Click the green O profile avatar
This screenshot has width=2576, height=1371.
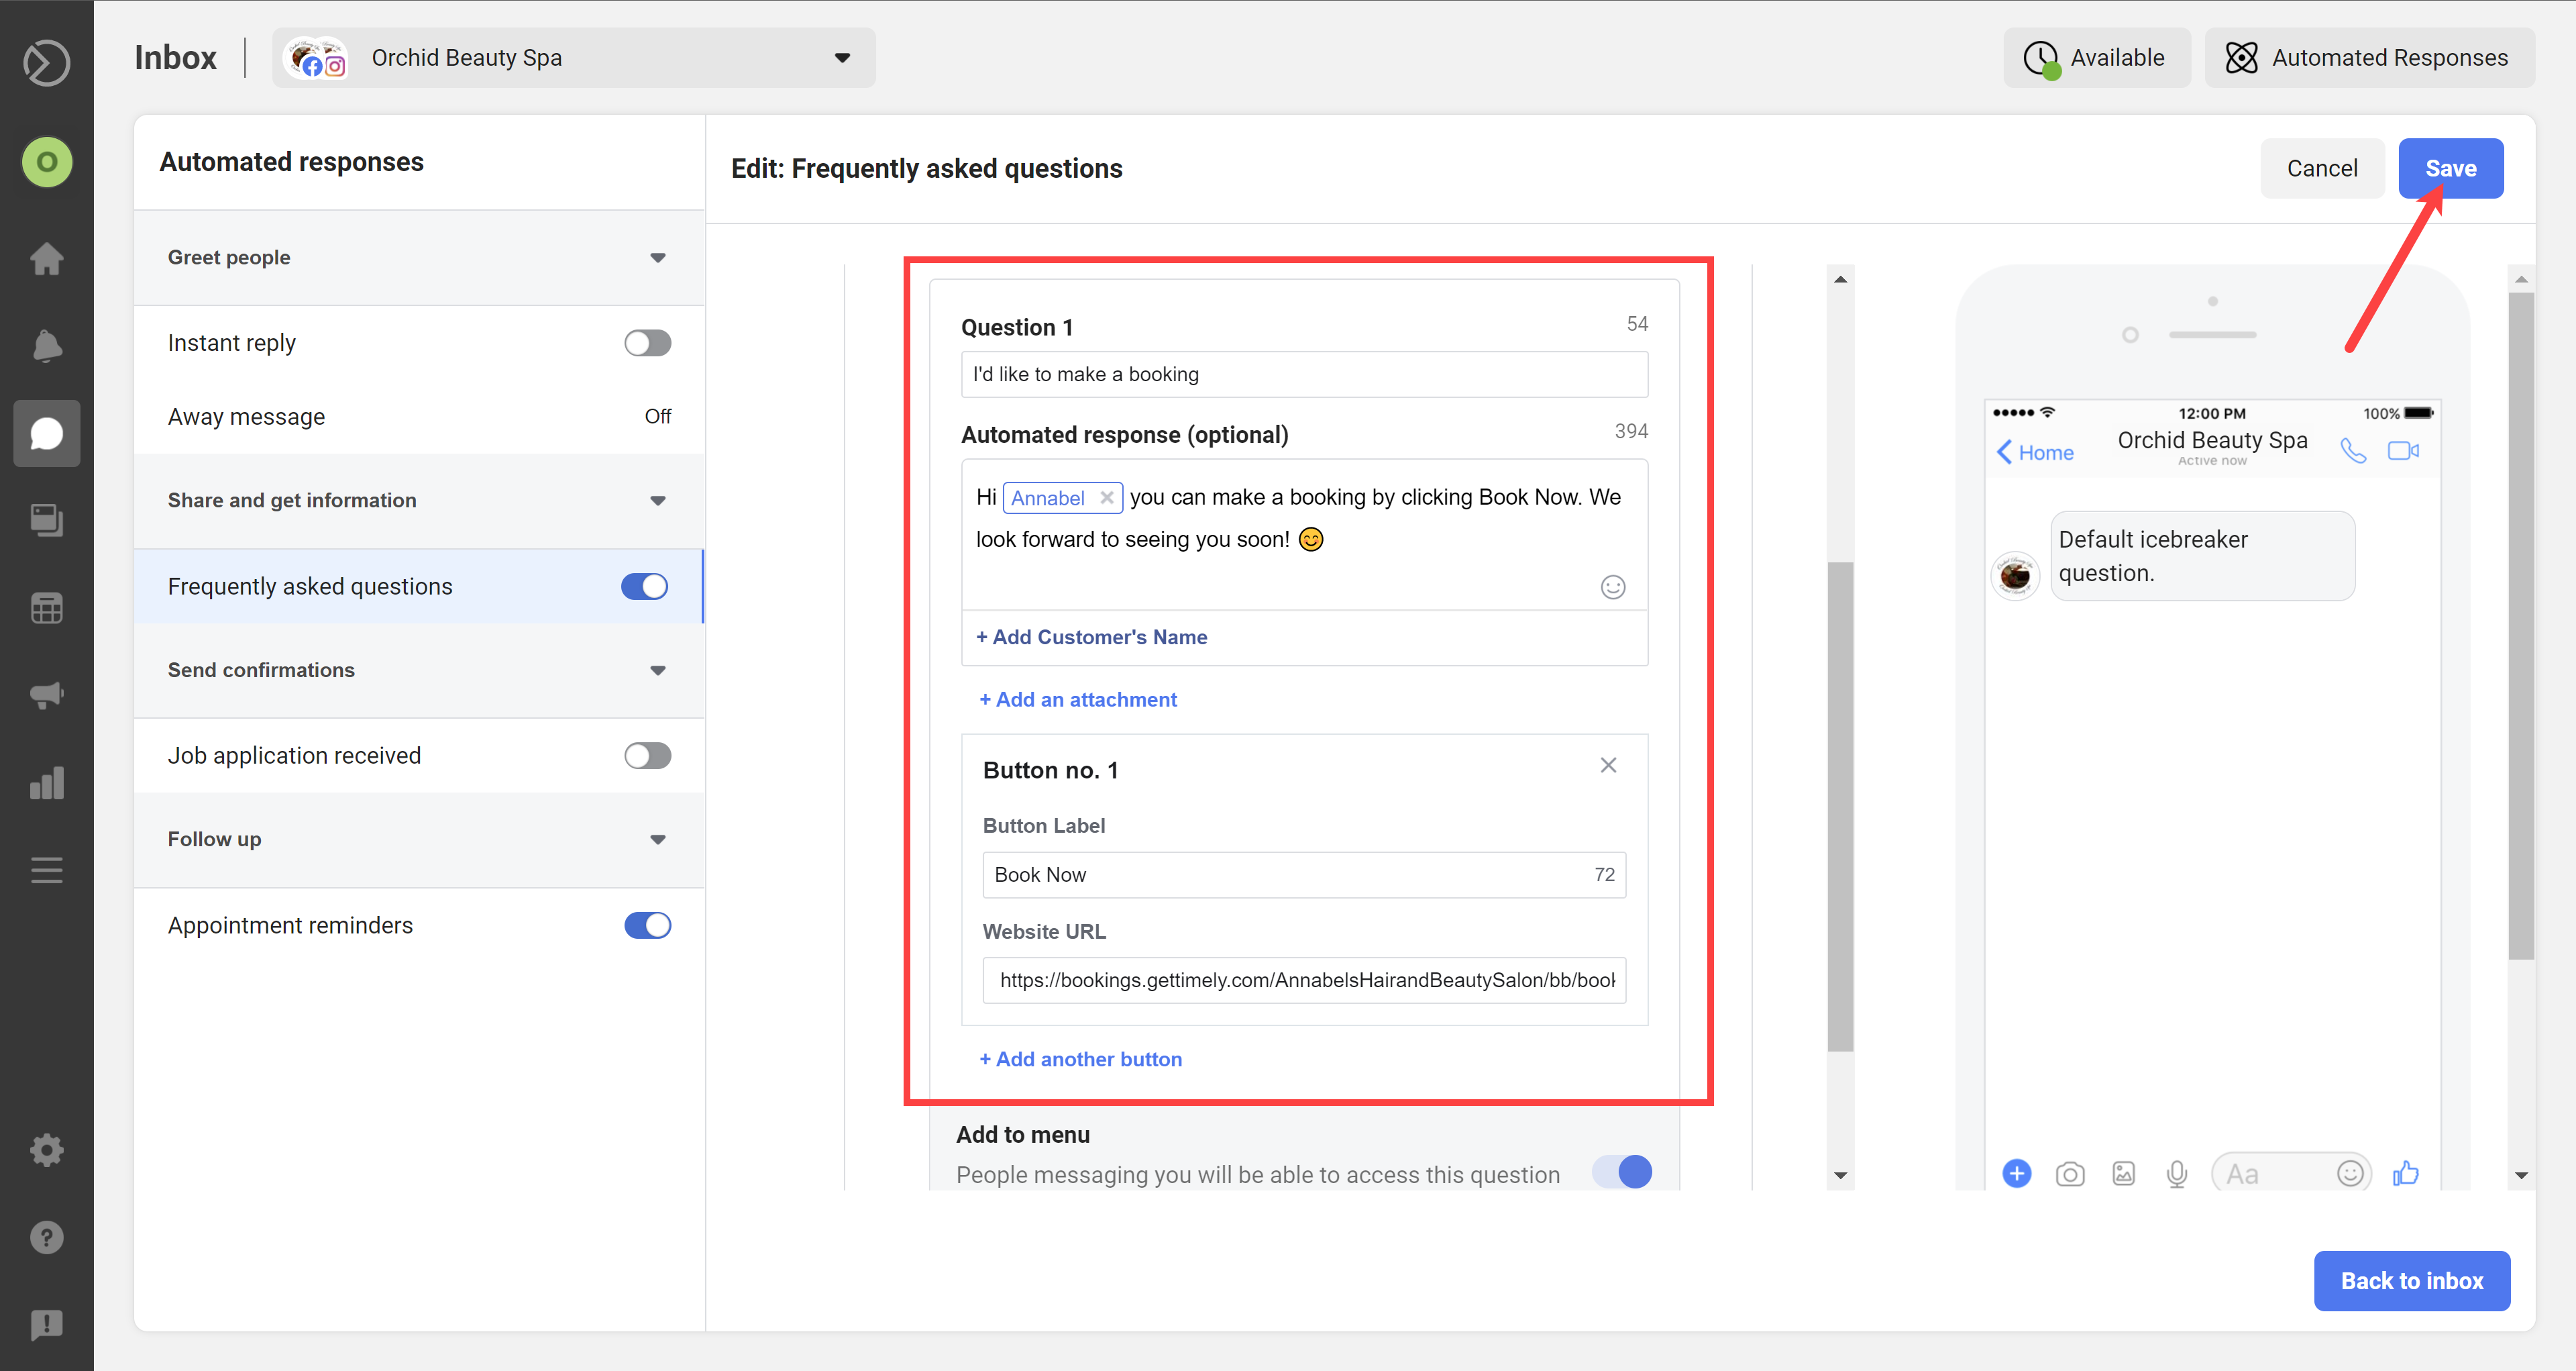pos(46,162)
